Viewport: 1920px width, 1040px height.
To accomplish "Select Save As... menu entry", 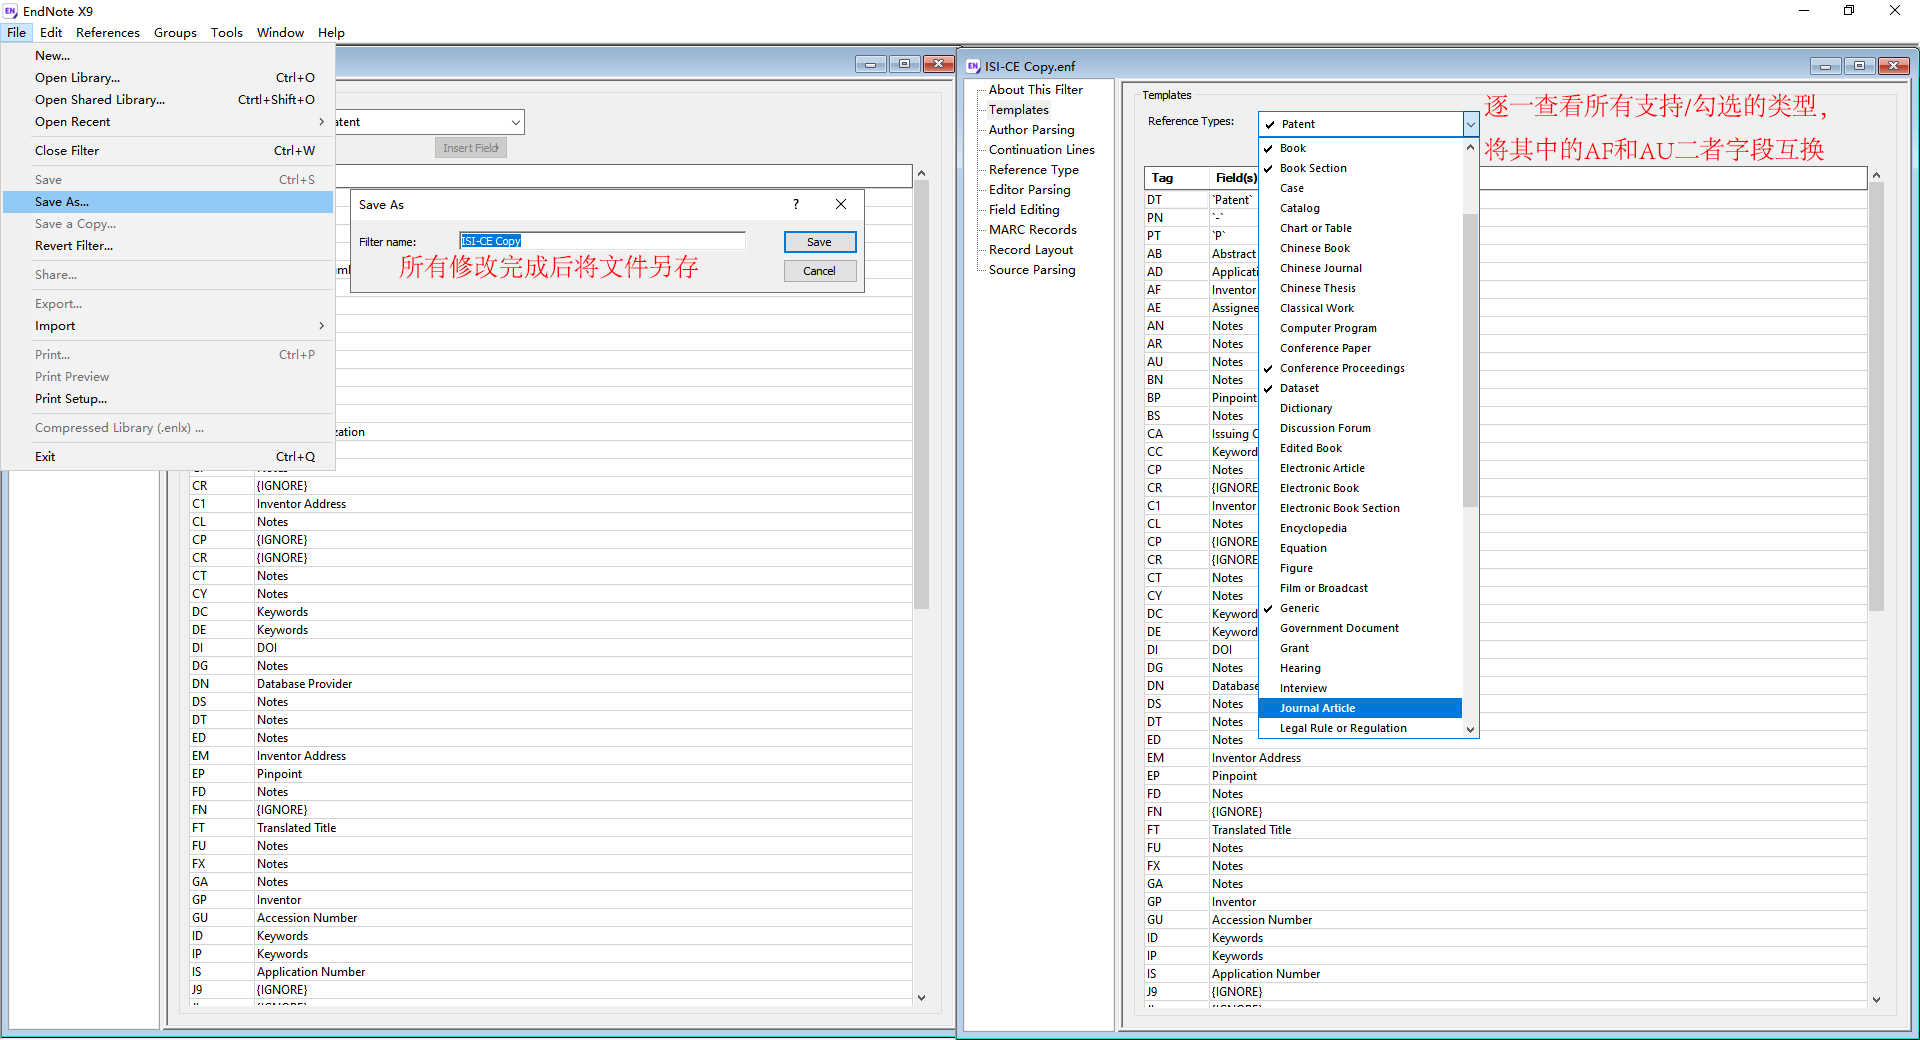I will pos(168,202).
